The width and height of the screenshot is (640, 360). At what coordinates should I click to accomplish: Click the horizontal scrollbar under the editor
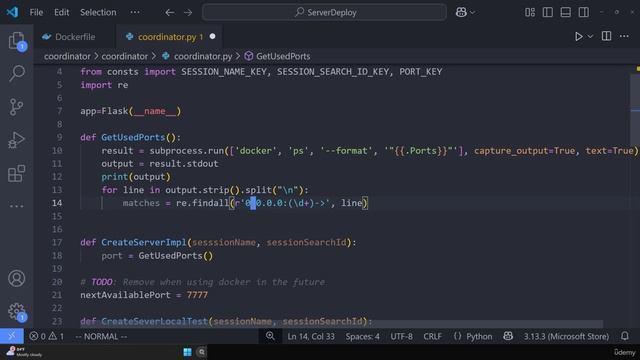341,324
